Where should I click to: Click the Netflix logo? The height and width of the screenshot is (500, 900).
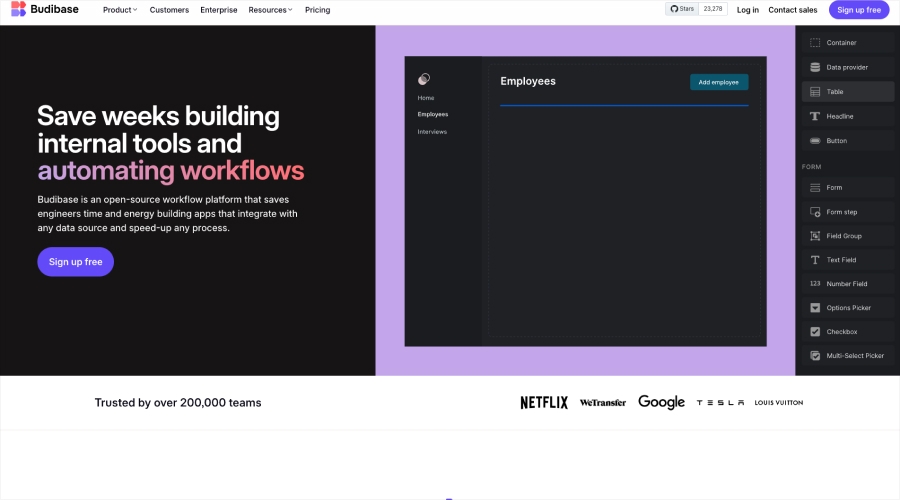click(544, 402)
